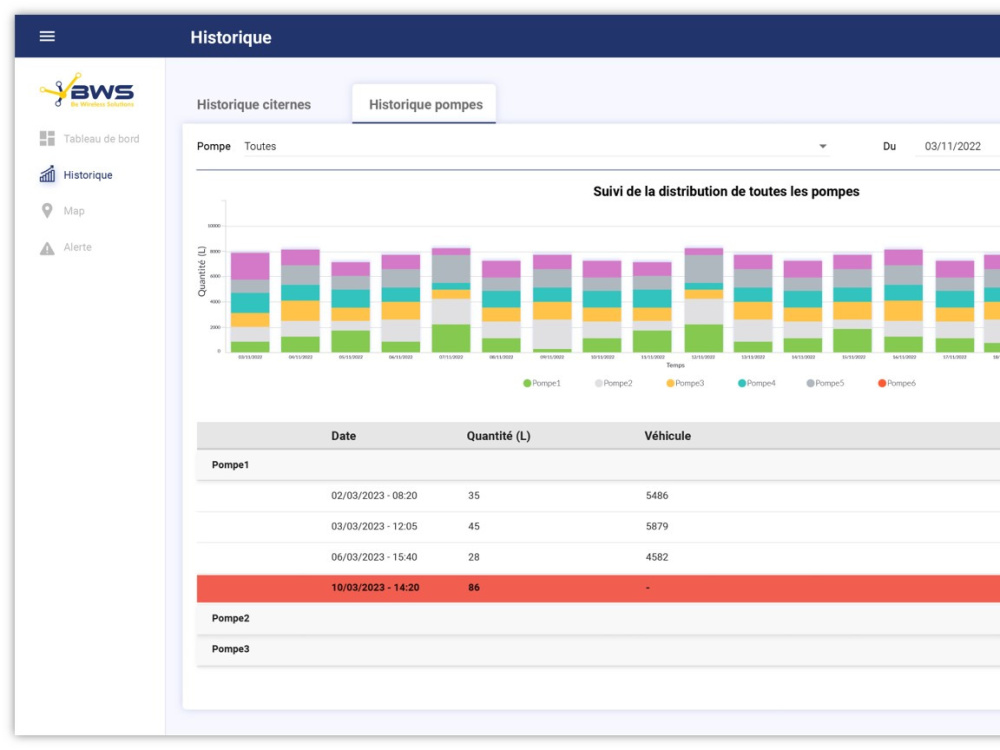Click vehicle number 5486
This screenshot has width=1000, height=750.
[657, 496]
